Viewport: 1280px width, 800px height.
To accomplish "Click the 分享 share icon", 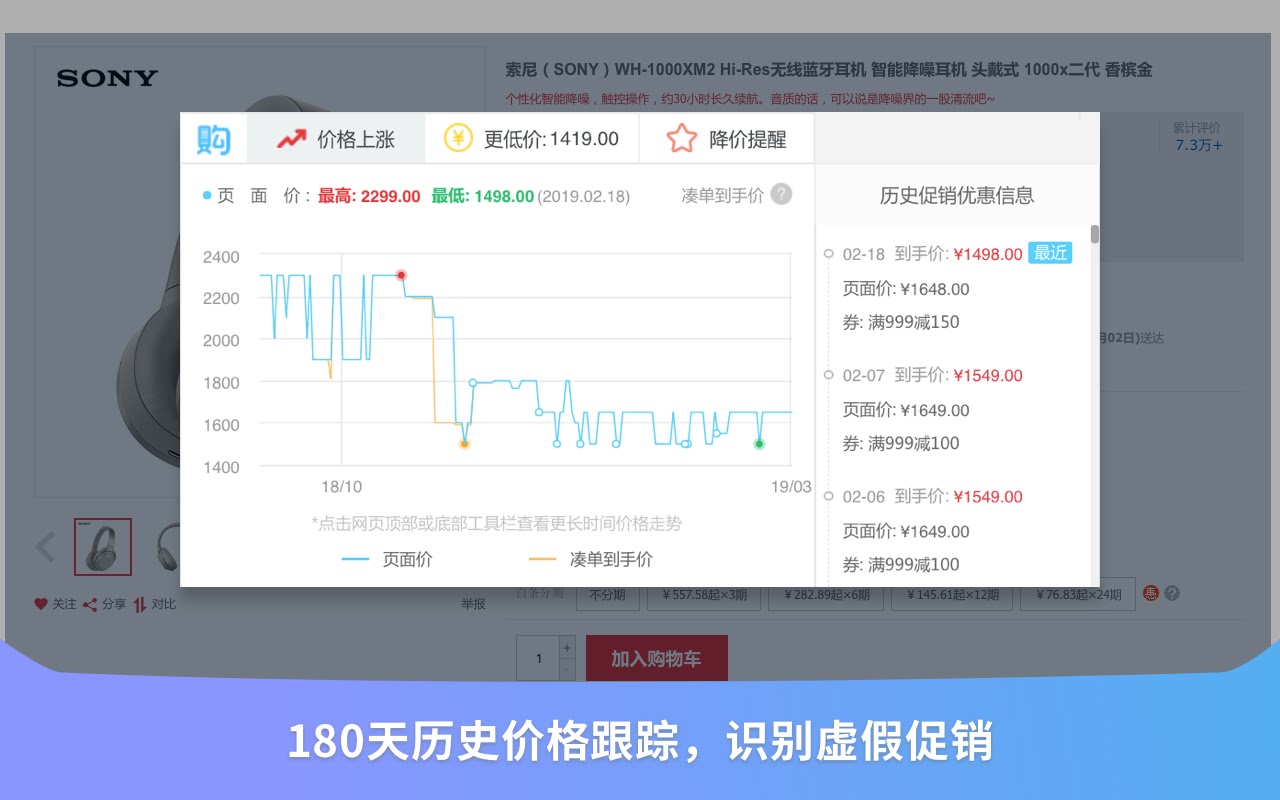I will 90,604.
